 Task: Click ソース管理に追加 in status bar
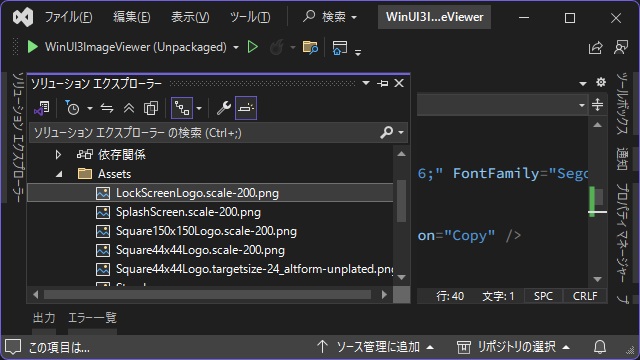tap(375, 347)
